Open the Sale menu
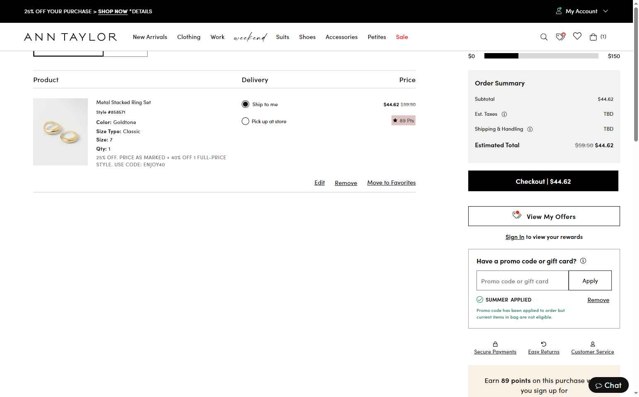The image size is (639, 397). click(x=402, y=37)
